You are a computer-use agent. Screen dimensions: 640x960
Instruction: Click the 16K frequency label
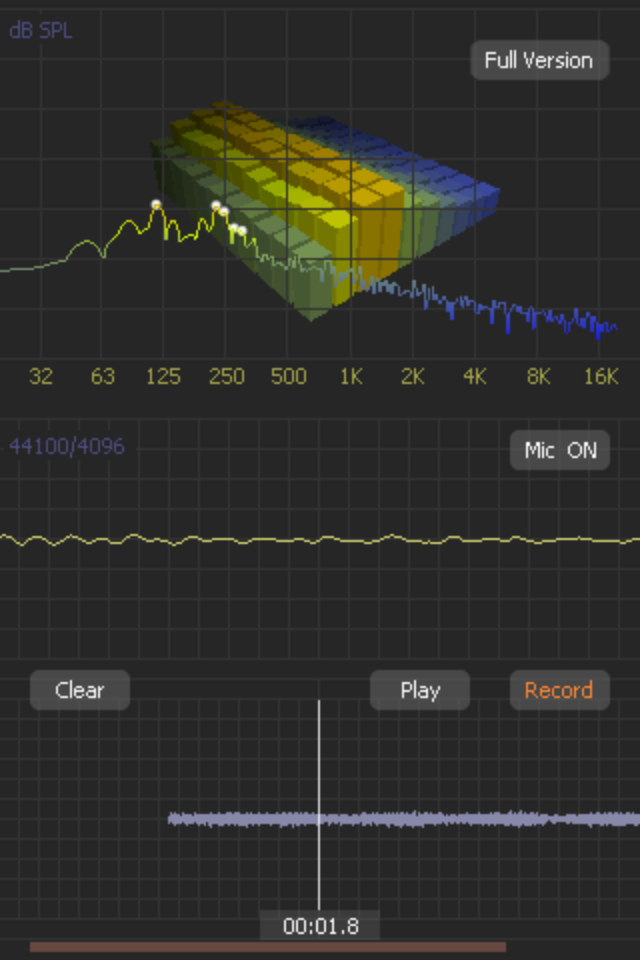pyautogui.click(x=601, y=376)
